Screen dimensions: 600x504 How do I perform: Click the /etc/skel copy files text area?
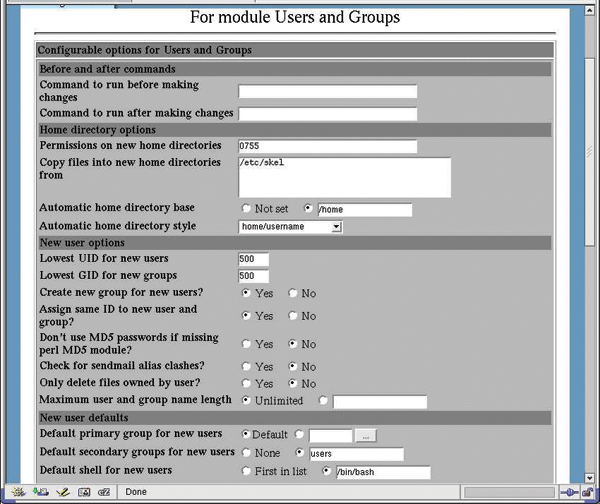(x=344, y=177)
